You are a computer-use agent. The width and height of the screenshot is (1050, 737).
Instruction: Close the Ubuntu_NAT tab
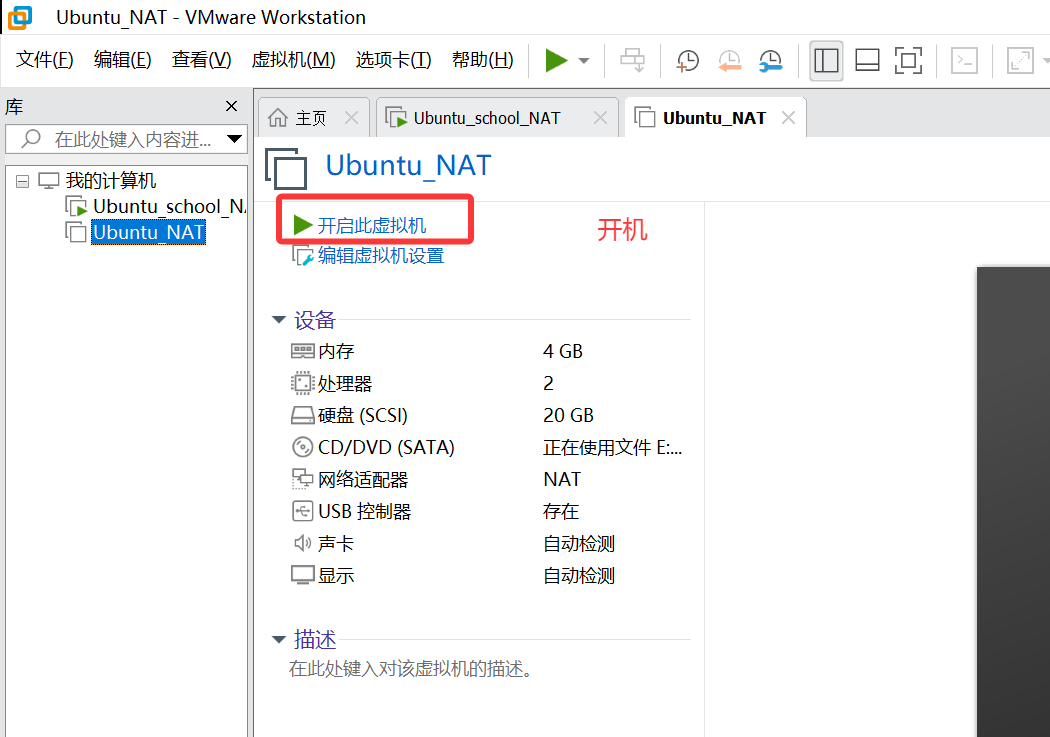pos(789,118)
